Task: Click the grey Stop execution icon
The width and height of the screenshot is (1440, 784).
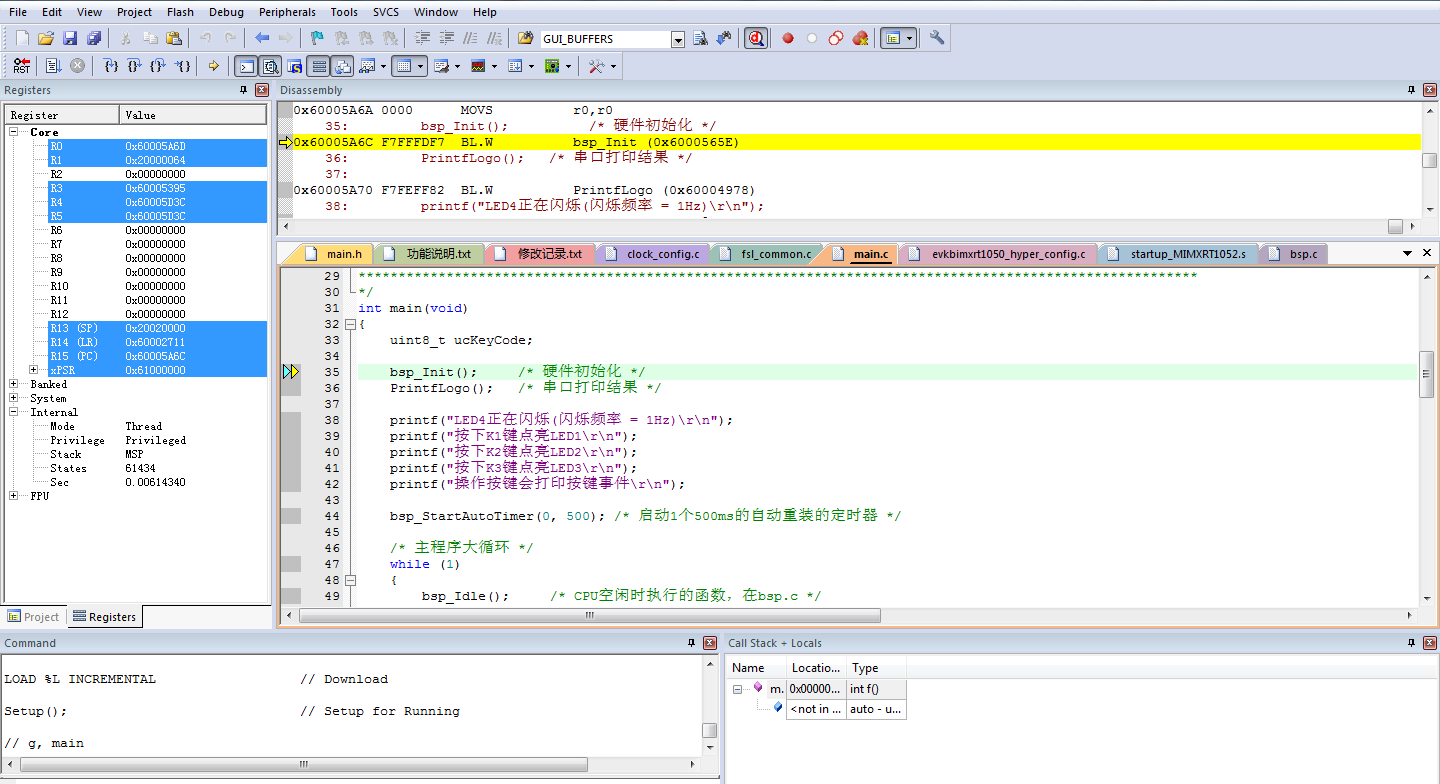Action: [77, 66]
